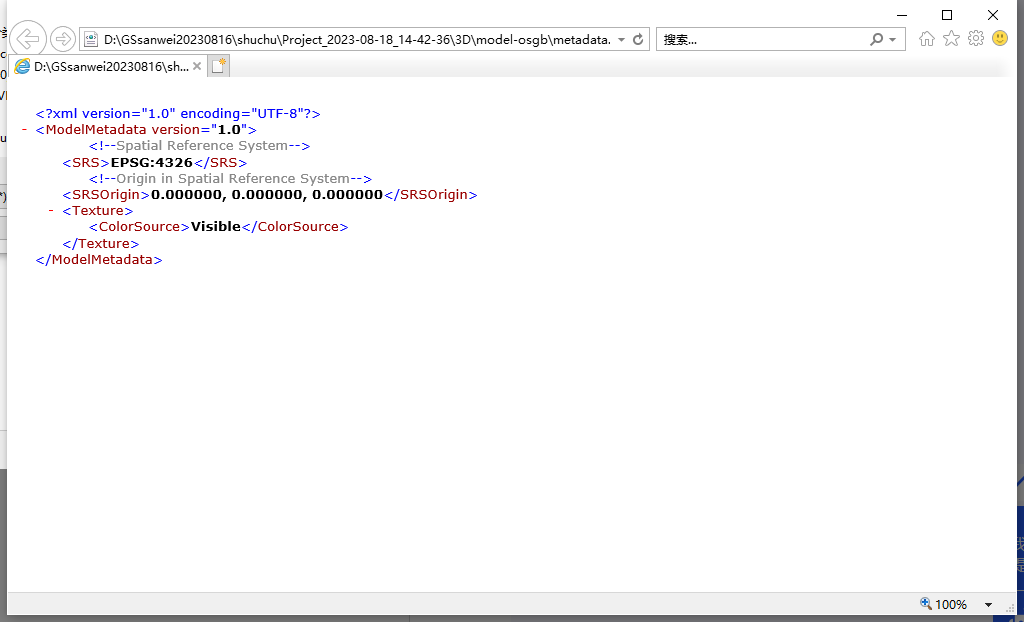Open the zoom level dropdown arrow
The image size is (1024, 622).
(x=988, y=605)
